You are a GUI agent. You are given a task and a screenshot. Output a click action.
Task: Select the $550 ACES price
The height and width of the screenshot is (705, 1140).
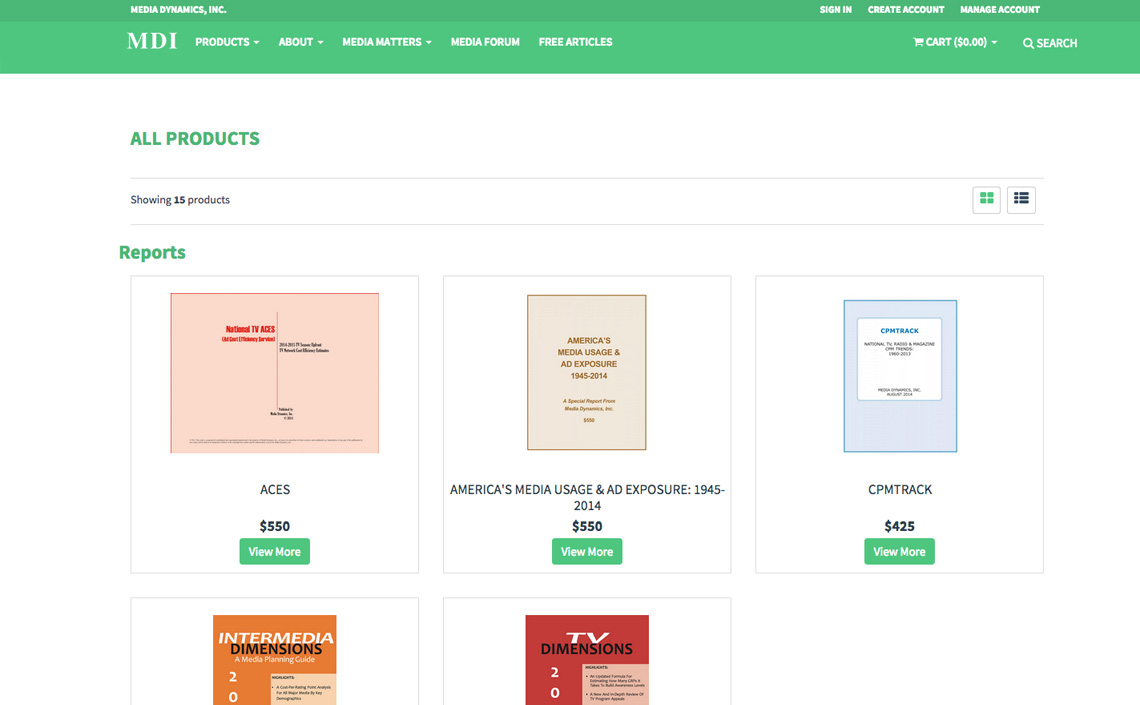click(x=275, y=526)
